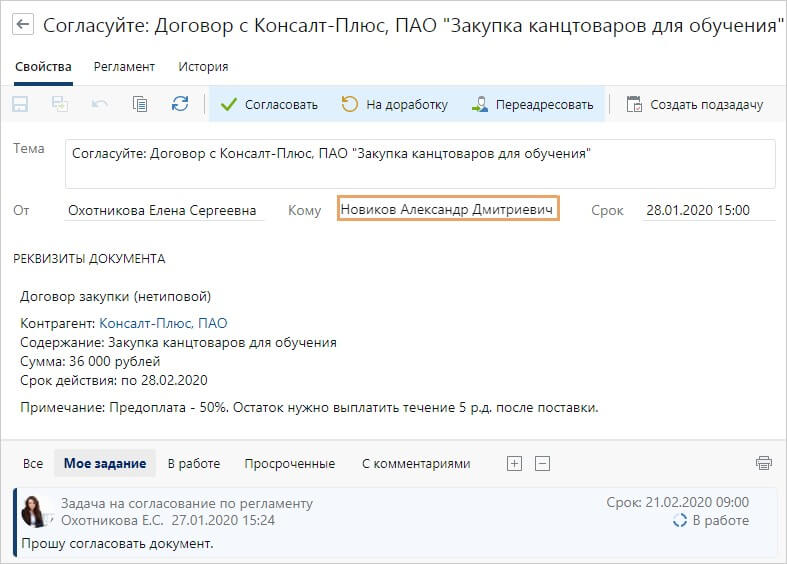This screenshot has height=564, width=787.
Task: Click text Срок действия: по 28.02.2020
Action: 114,380
